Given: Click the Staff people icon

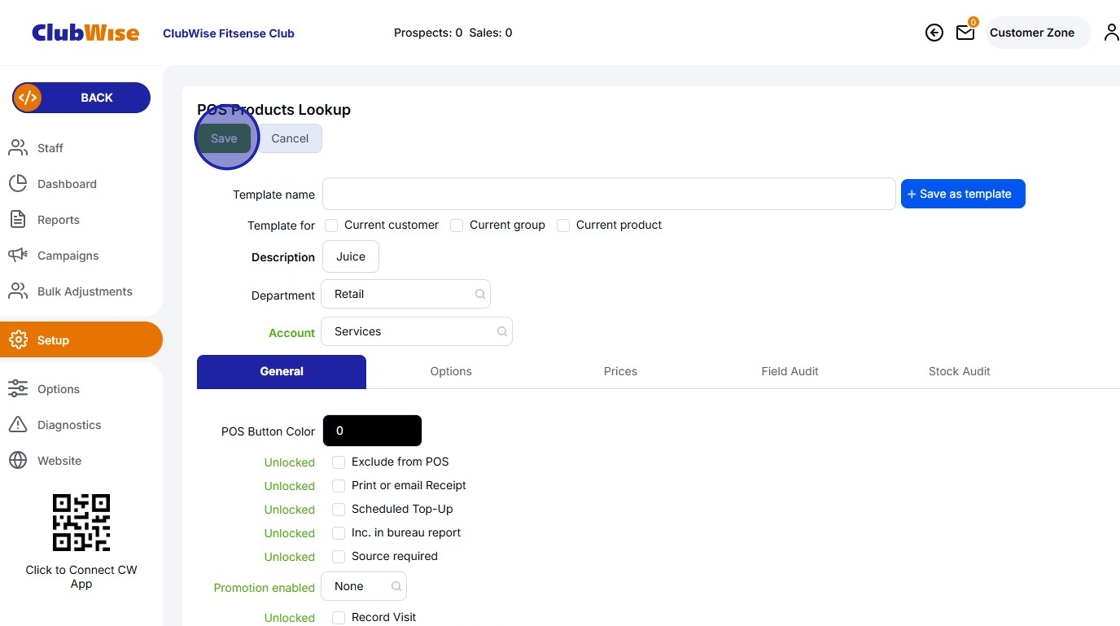Looking at the screenshot, I should pos(18,148).
